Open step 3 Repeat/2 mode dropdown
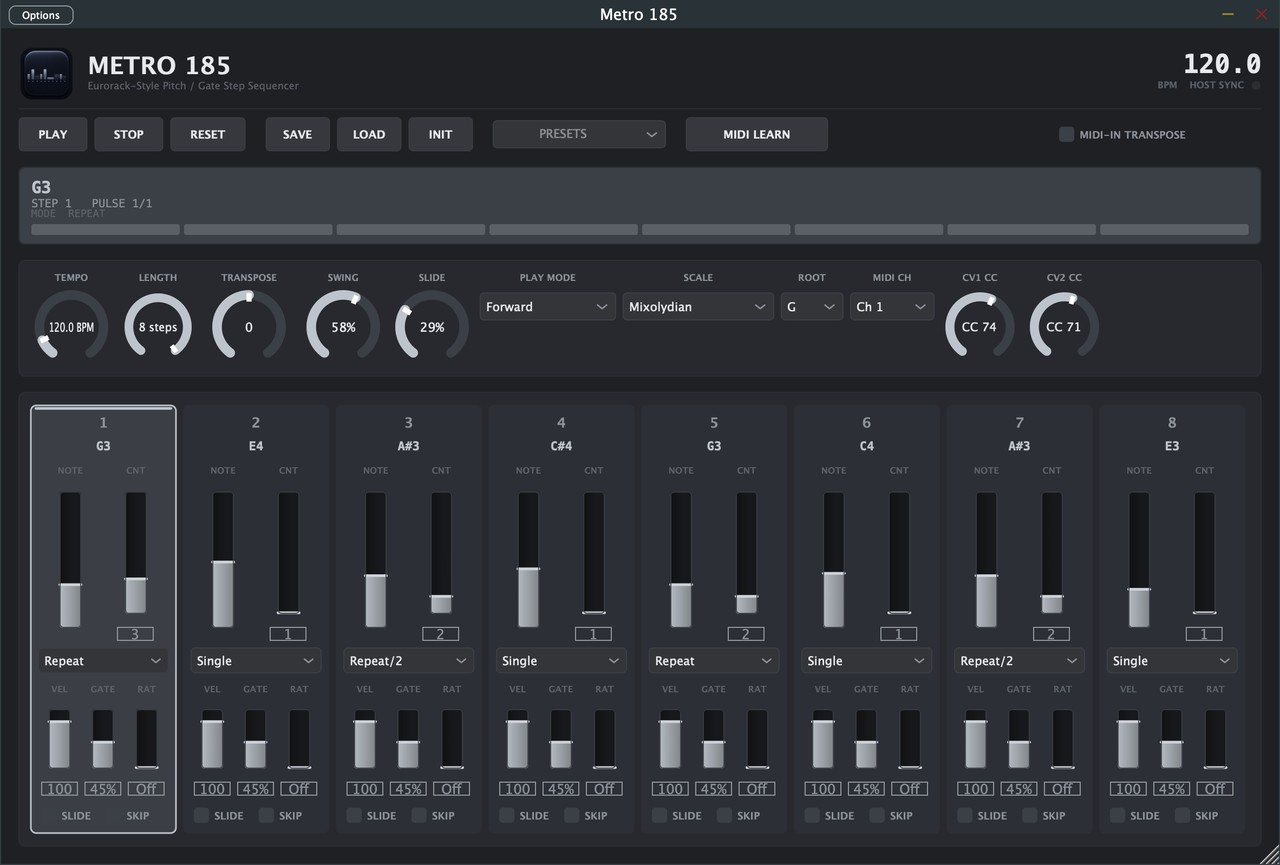1280x865 pixels. click(x=409, y=661)
